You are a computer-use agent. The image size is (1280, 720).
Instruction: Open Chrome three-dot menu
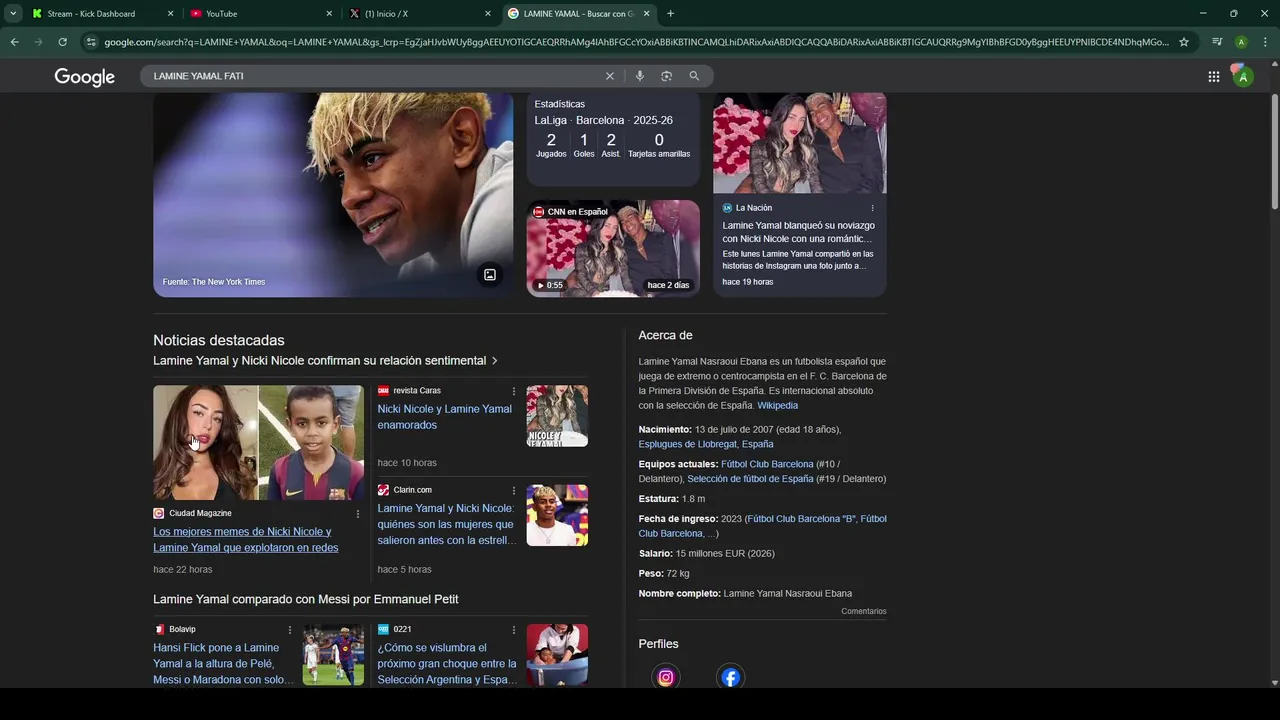coord(1265,42)
